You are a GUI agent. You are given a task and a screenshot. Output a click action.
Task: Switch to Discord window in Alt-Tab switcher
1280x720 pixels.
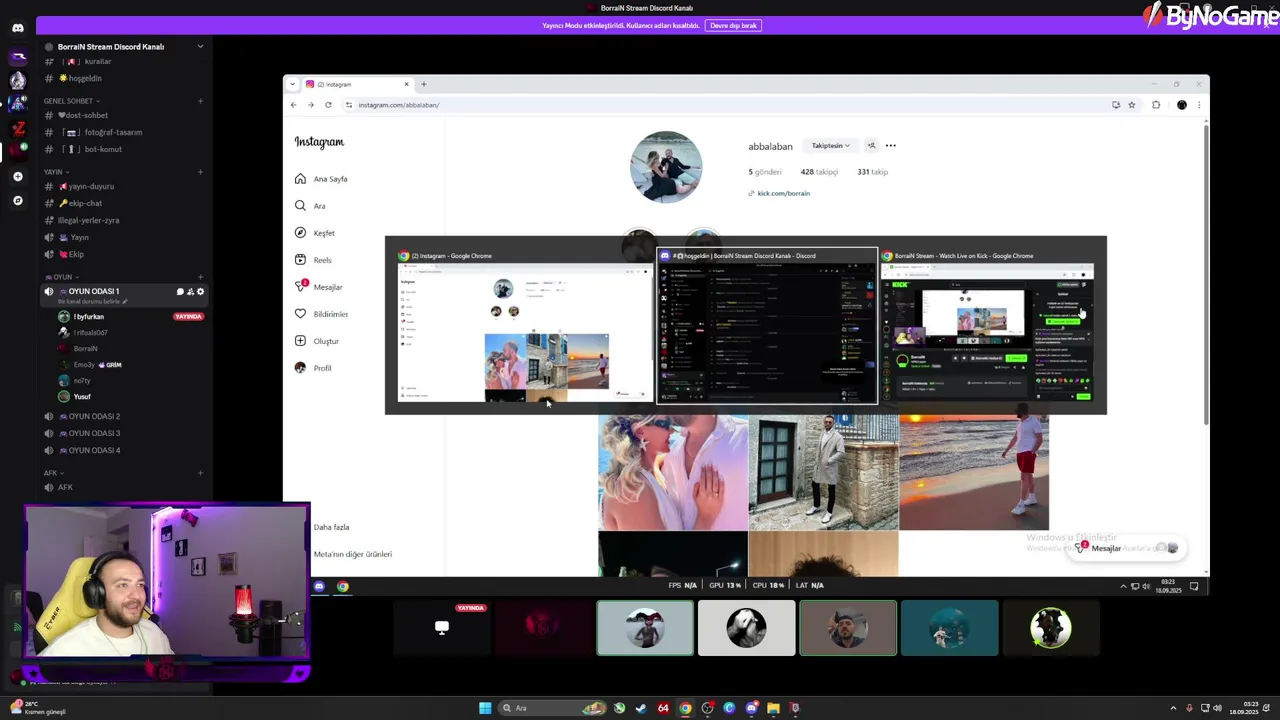coord(767,326)
